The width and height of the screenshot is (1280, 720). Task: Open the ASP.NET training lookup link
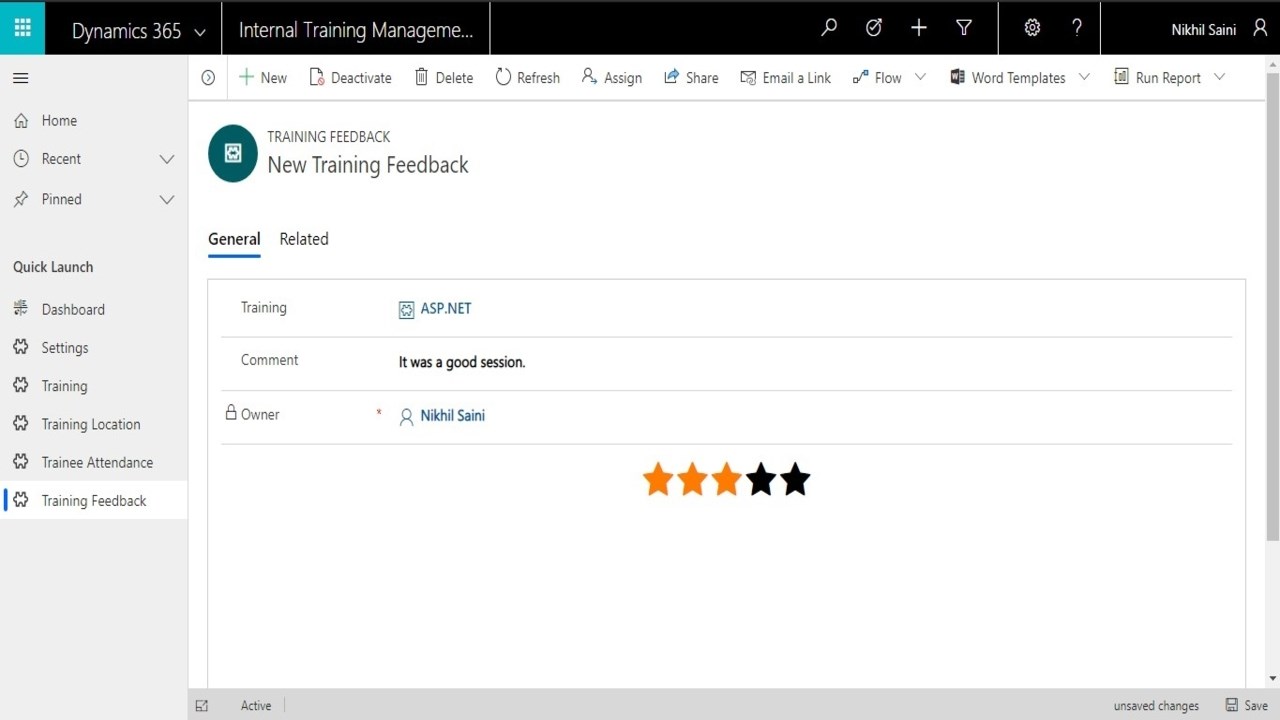[x=445, y=309]
